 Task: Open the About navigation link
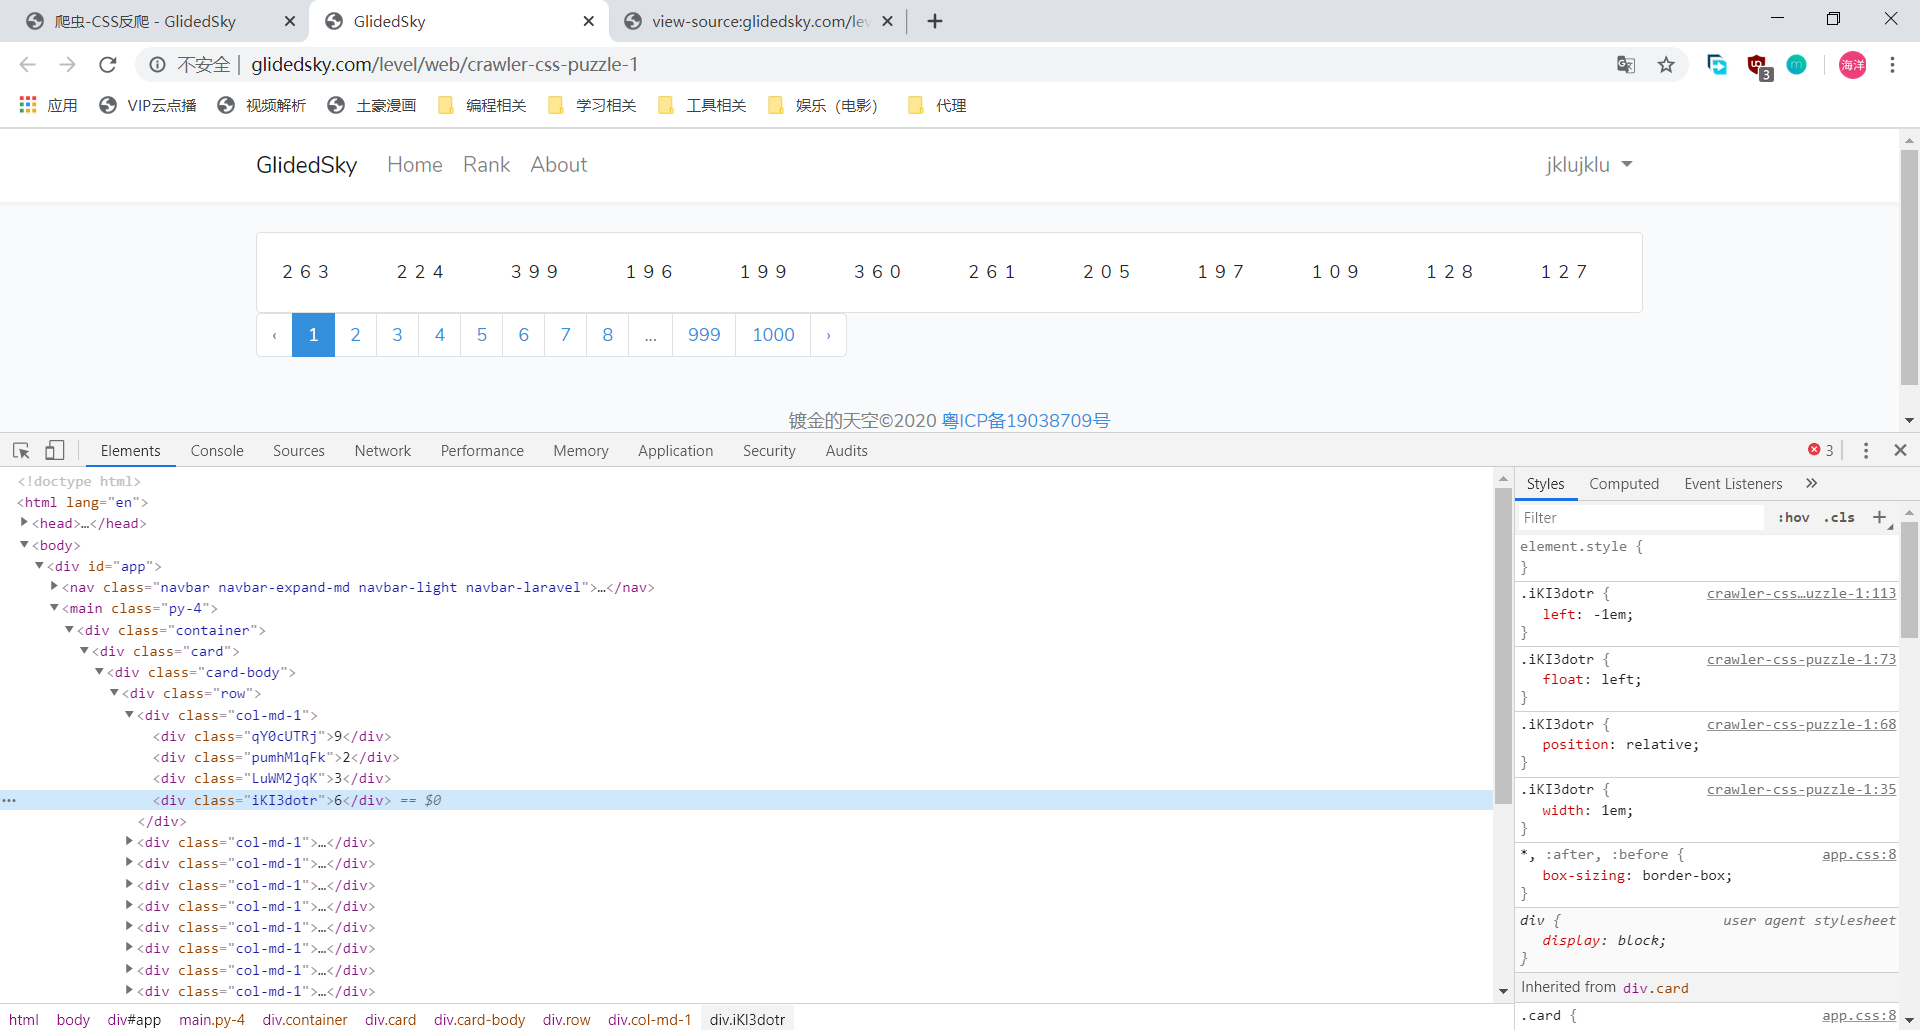[x=559, y=165]
